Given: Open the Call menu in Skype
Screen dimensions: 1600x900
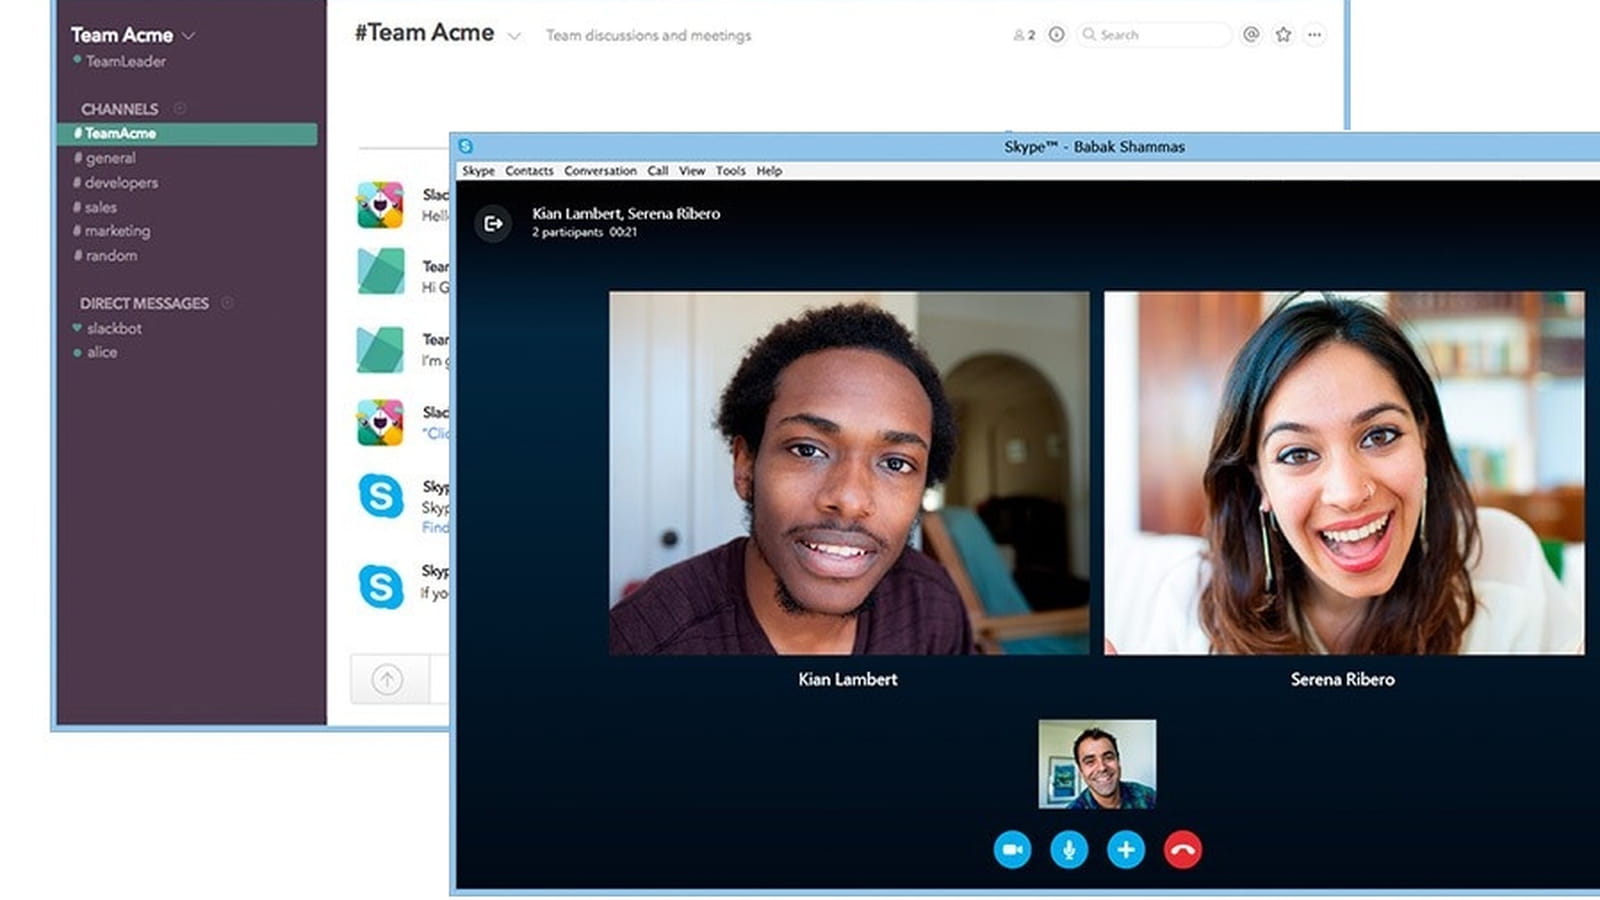Looking at the screenshot, I should [x=657, y=171].
